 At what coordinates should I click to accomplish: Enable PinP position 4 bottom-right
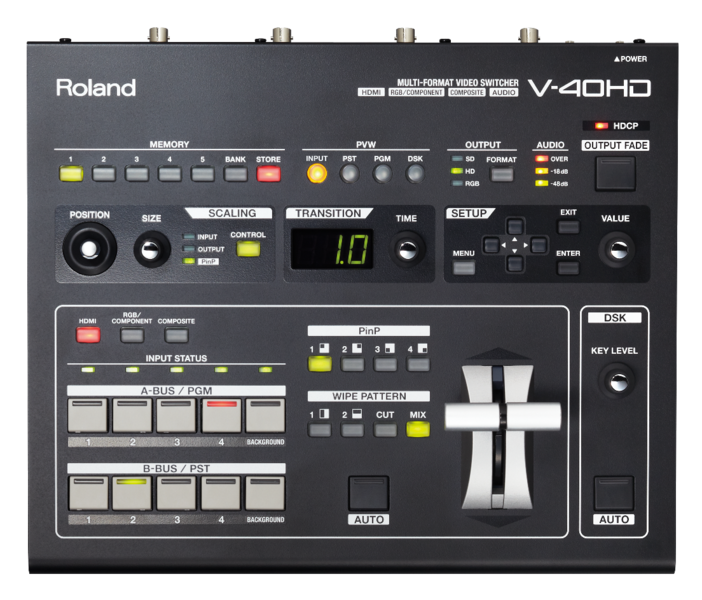point(418,364)
